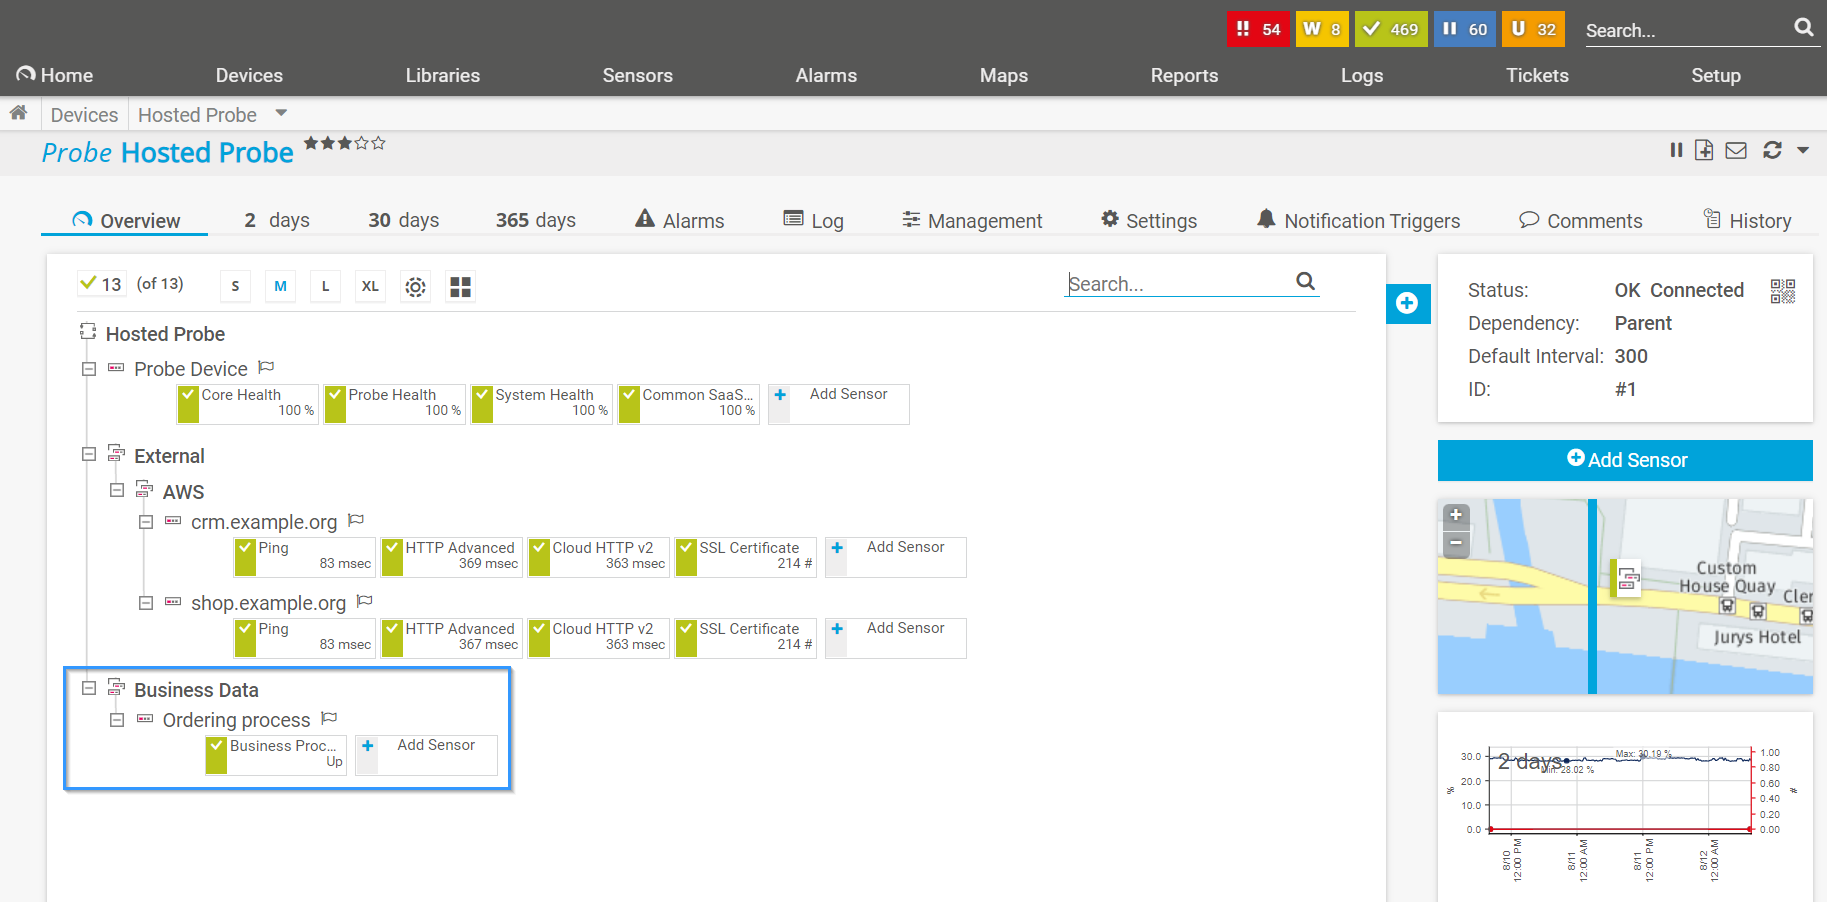Open the Ping sensor under shop.example.org

(303, 637)
